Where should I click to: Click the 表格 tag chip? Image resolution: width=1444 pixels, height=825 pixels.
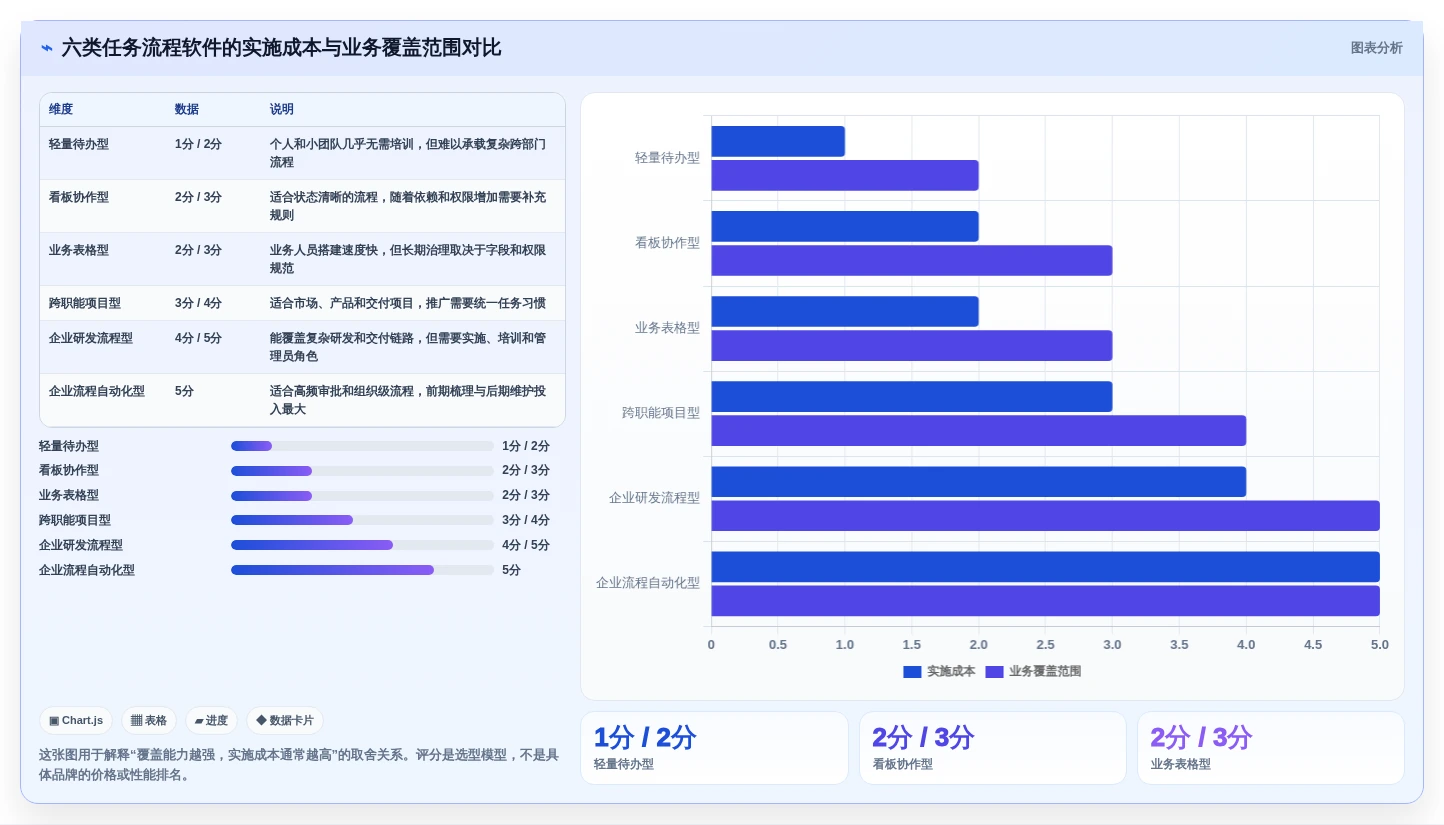pos(149,720)
